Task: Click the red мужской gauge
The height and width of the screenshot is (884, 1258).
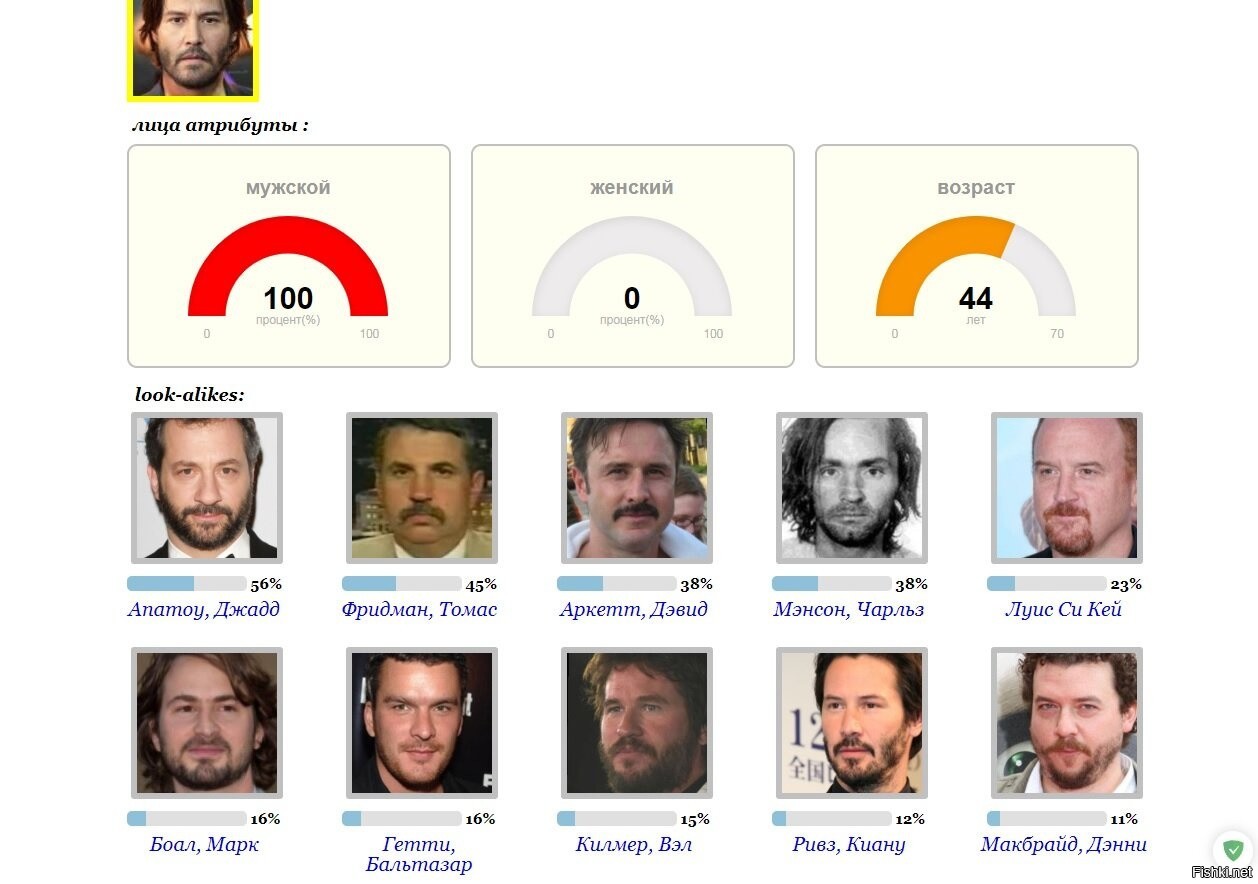Action: click(x=288, y=266)
